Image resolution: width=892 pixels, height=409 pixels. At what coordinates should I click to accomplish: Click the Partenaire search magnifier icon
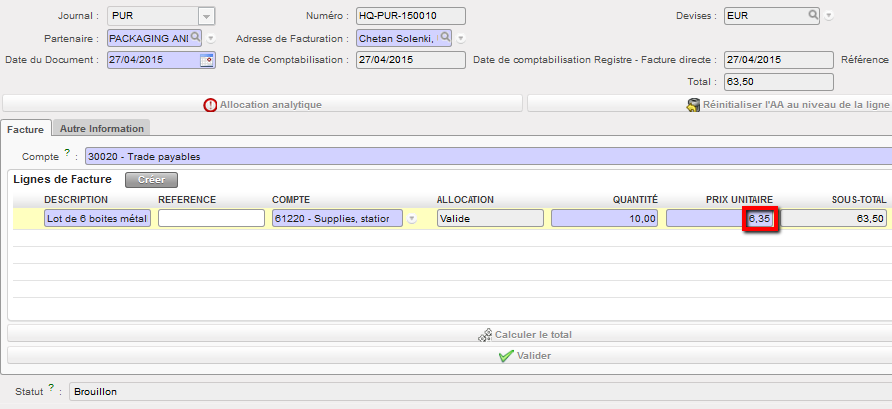(x=196, y=37)
